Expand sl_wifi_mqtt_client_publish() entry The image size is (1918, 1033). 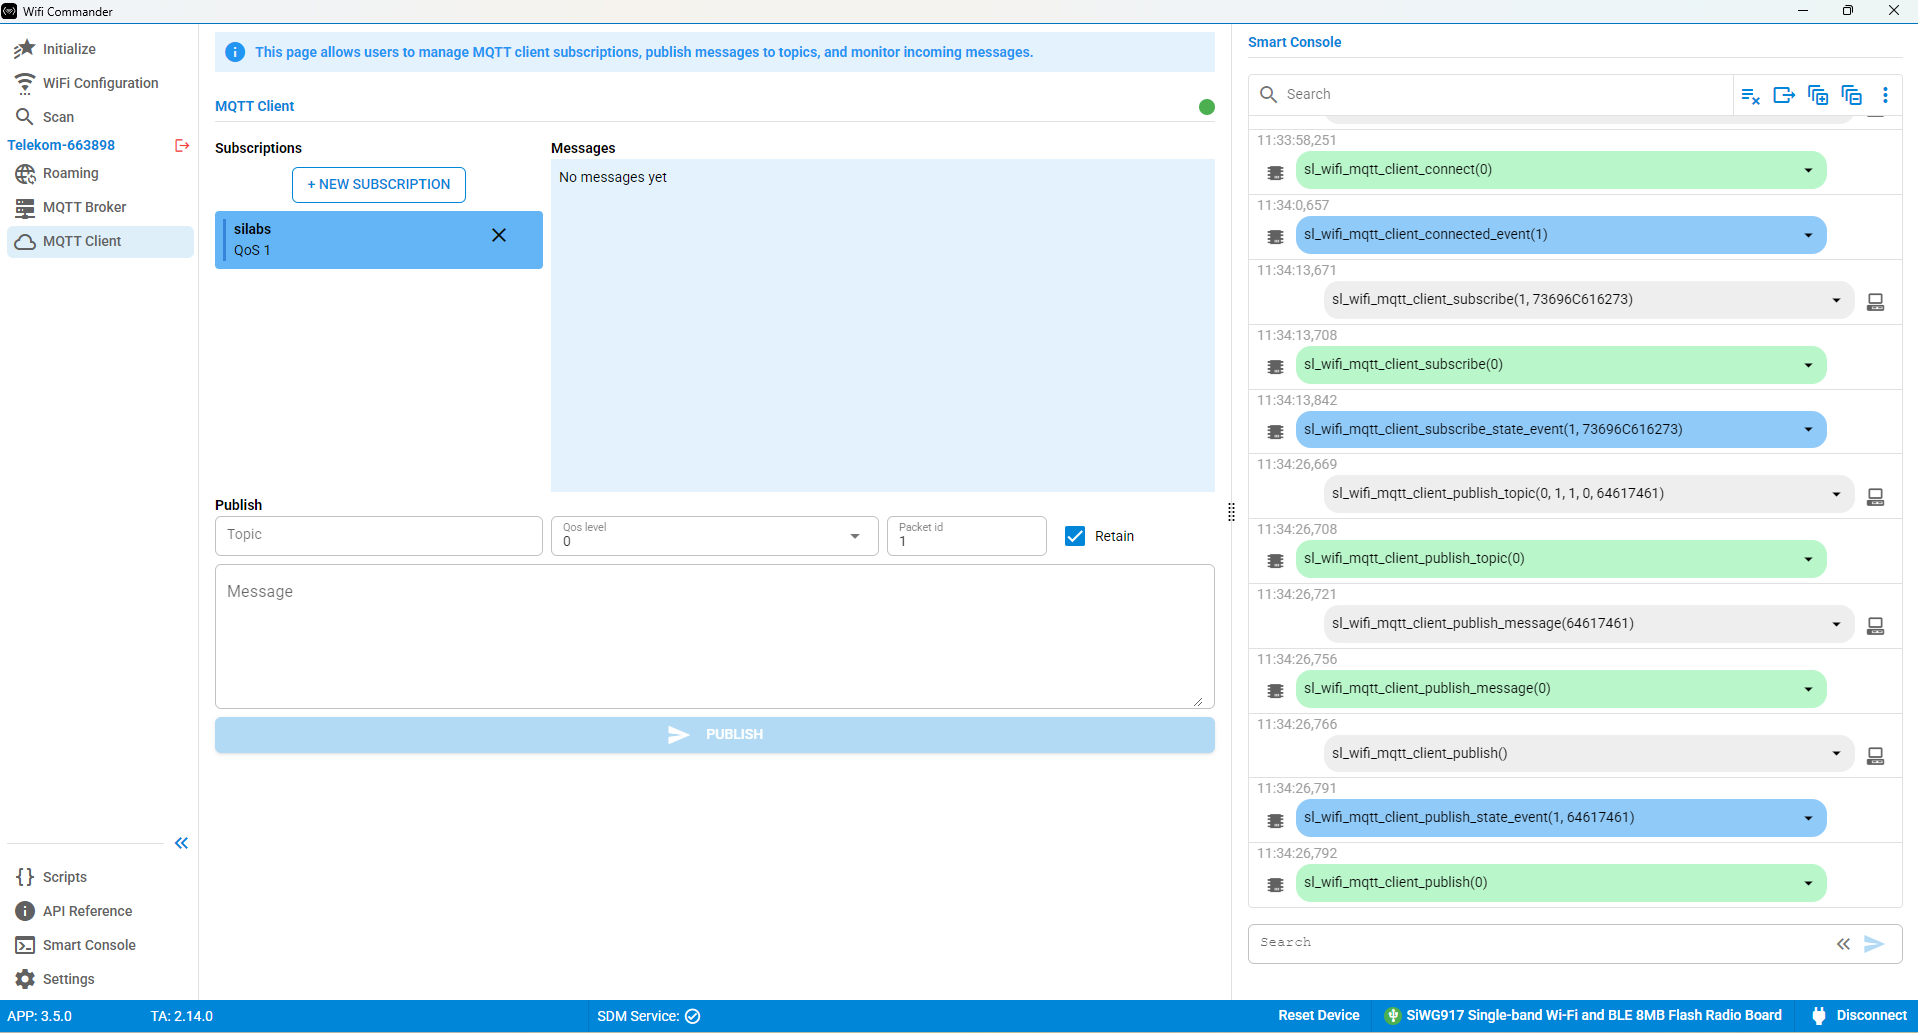(1836, 753)
